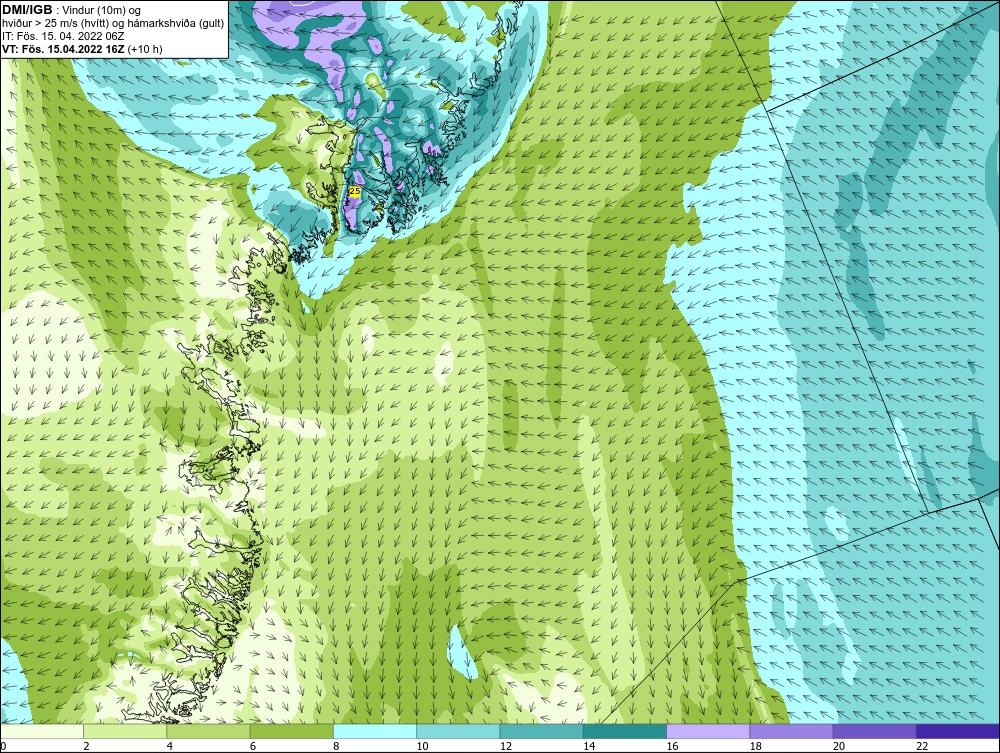Select the 18-20 m/s purple legend swatch

point(791,731)
